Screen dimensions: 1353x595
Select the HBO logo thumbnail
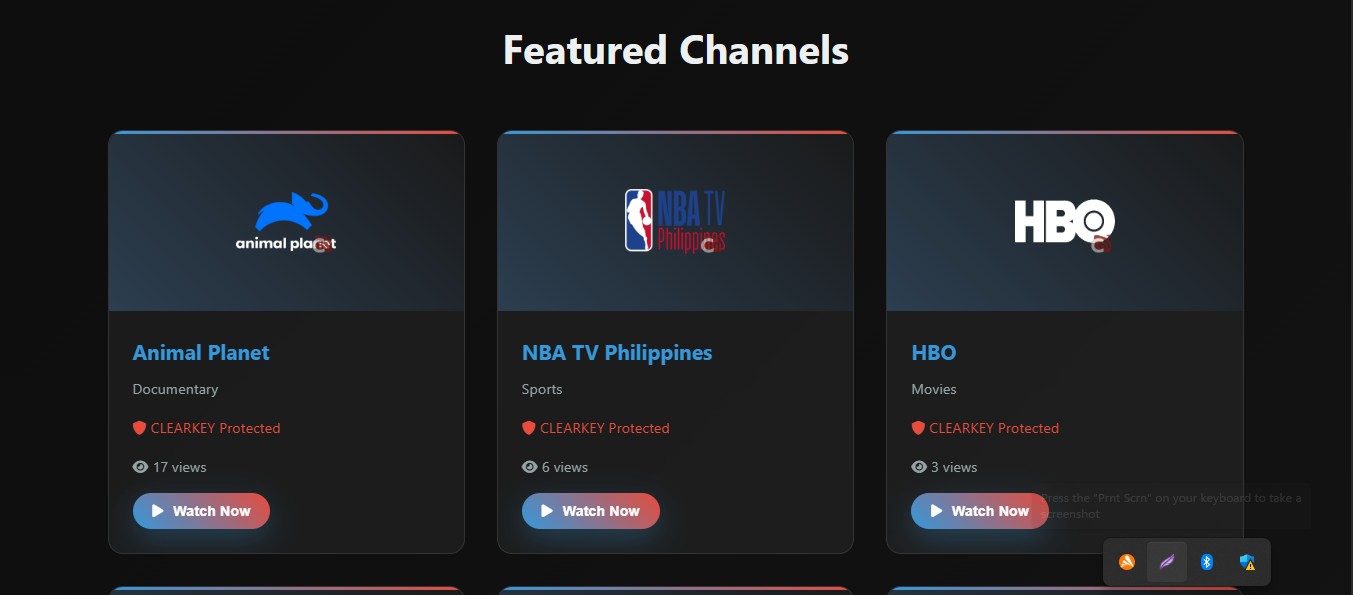pos(1064,223)
